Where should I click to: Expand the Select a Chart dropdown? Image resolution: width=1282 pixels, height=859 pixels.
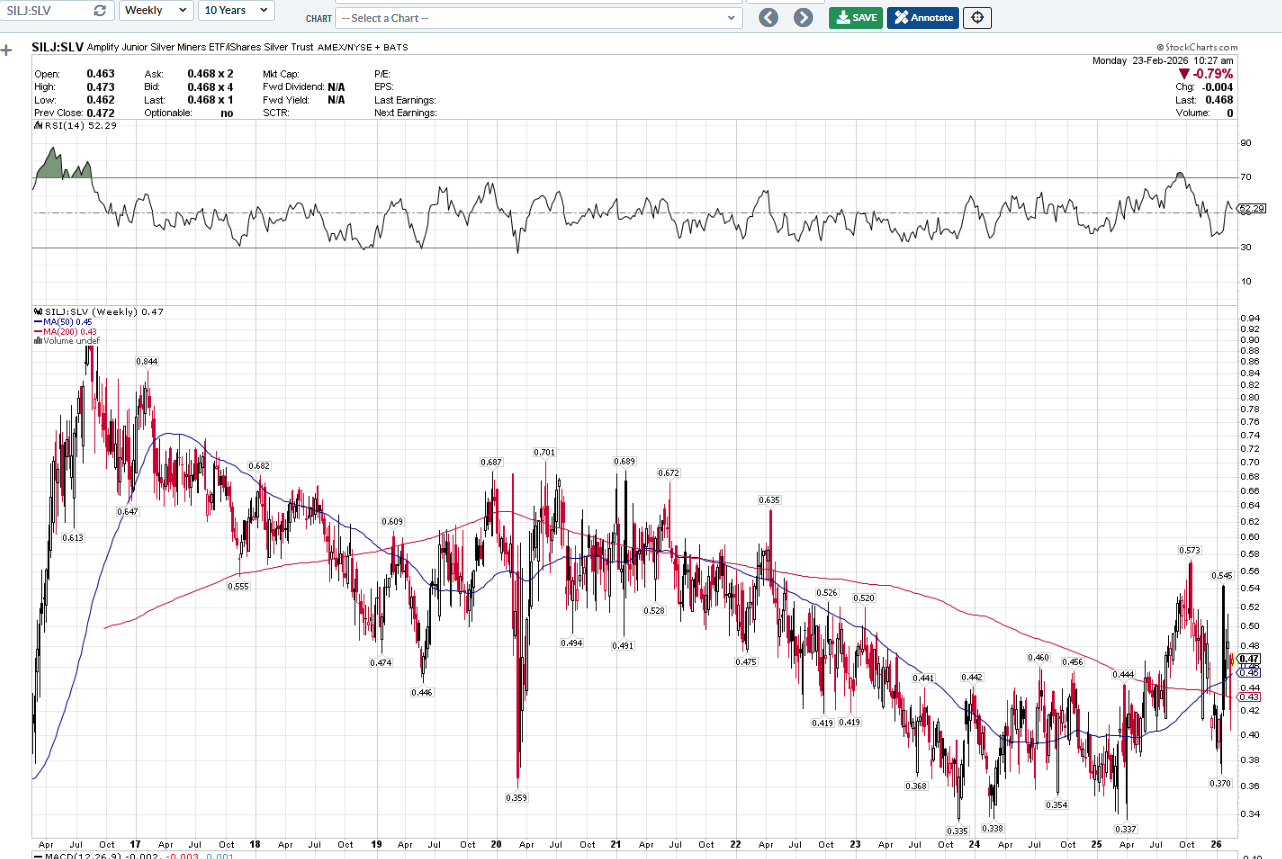[x=538, y=18]
